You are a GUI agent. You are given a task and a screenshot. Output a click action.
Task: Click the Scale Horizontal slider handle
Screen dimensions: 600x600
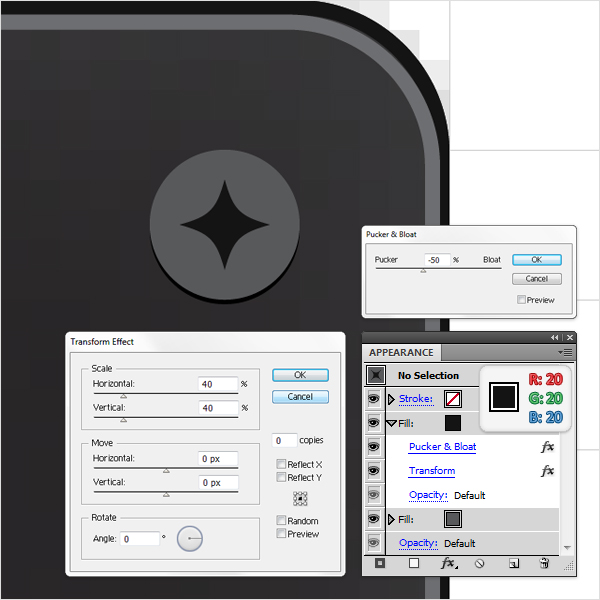click(123, 396)
